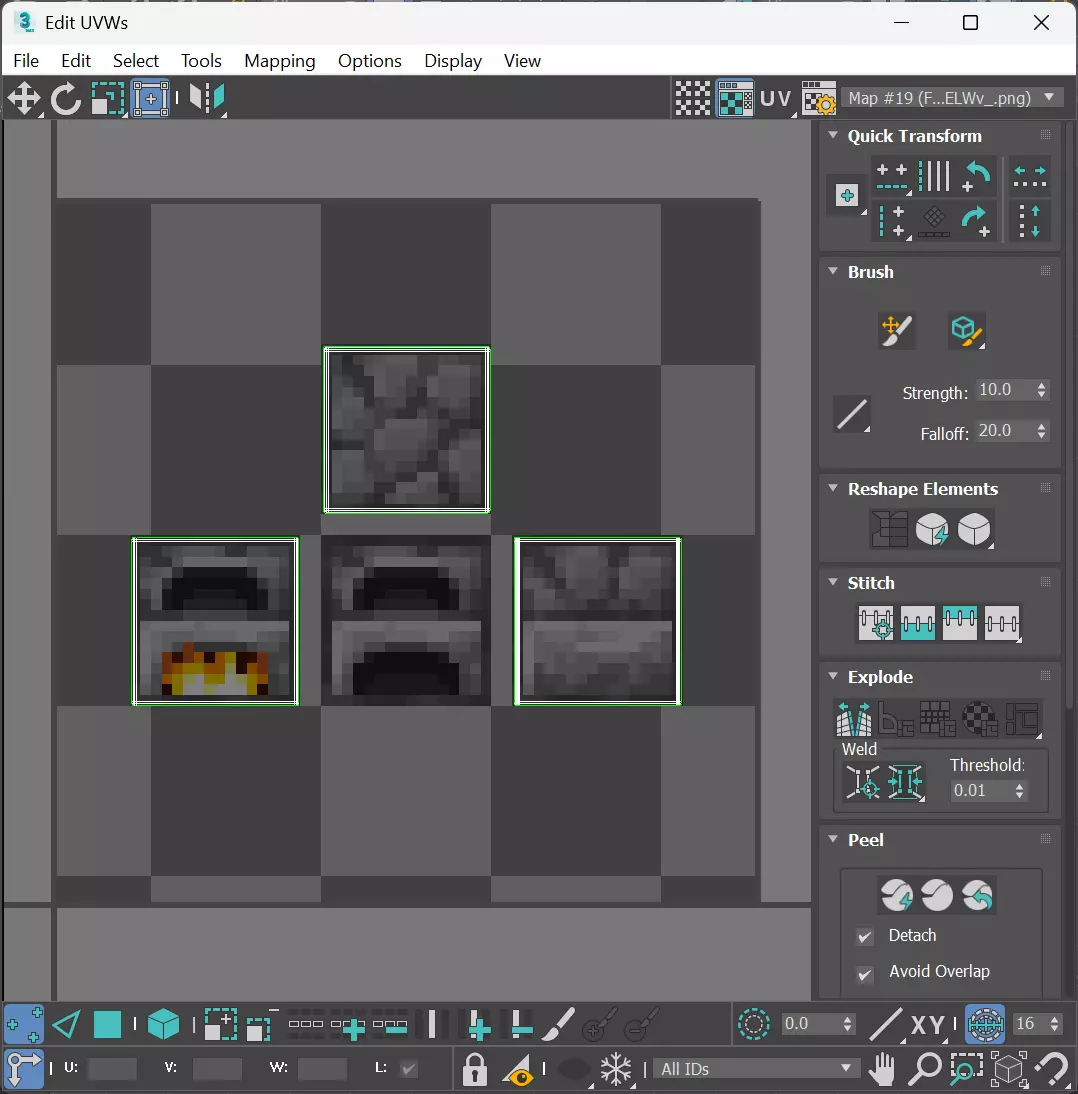Click Space Vertically icon
The width and height of the screenshot is (1078, 1094).
(1030, 222)
